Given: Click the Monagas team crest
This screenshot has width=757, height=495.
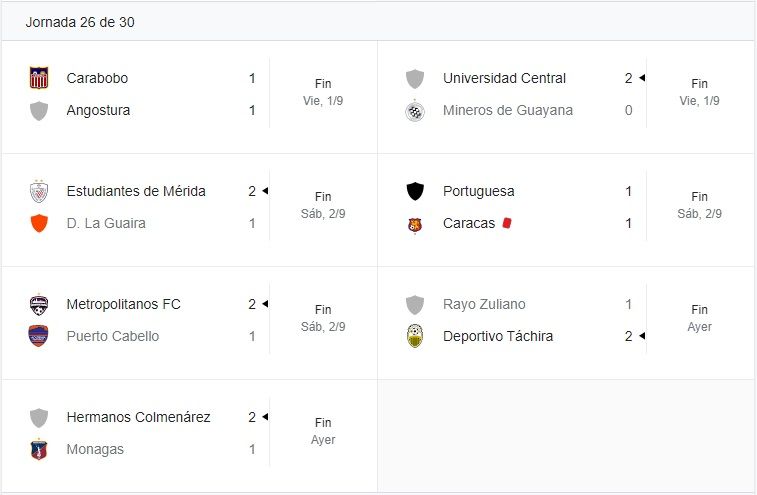Looking at the screenshot, I should click(x=39, y=449).
